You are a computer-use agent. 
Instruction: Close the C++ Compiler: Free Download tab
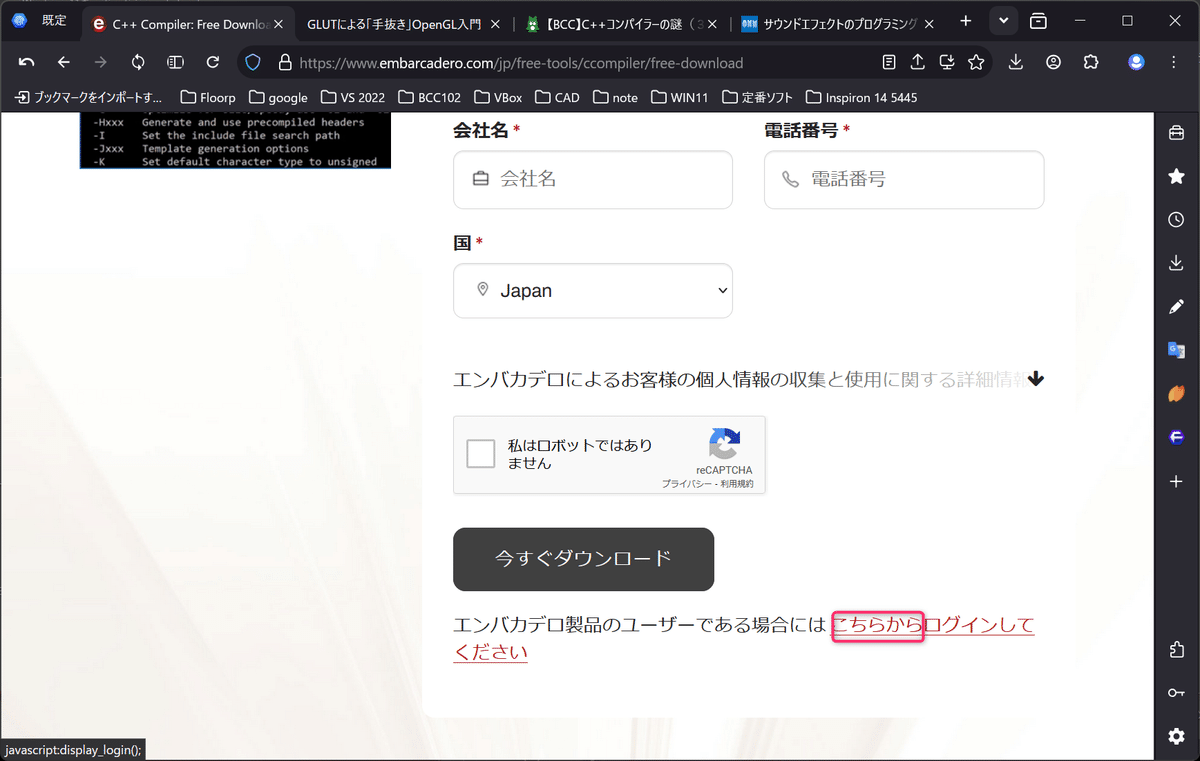[x=278, y=22]
